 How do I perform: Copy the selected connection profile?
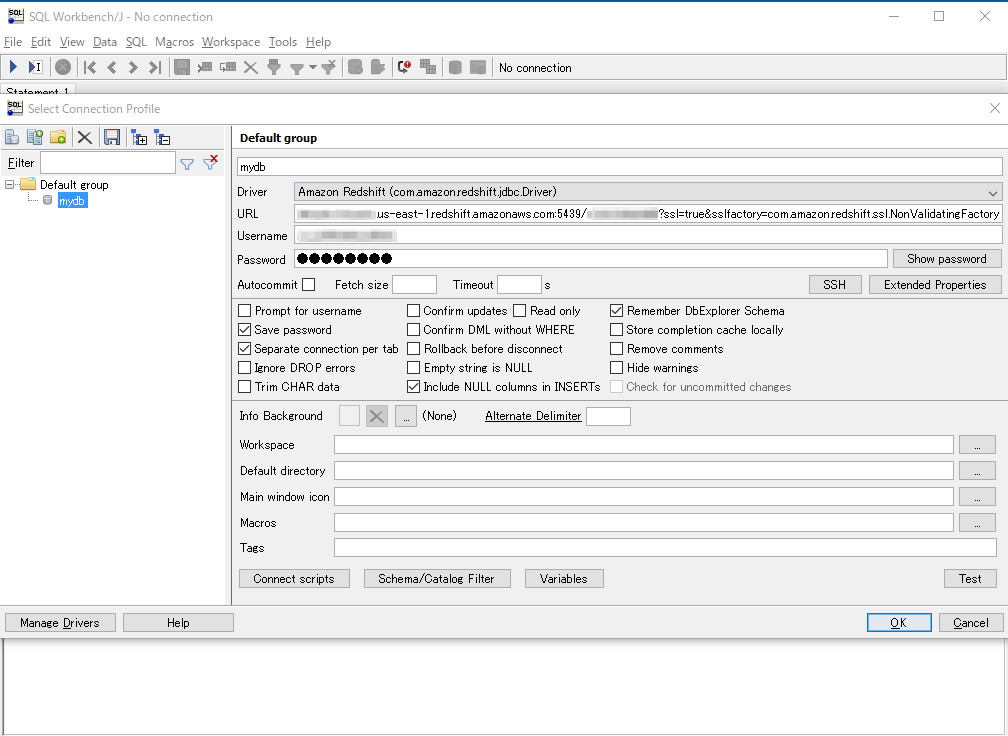click(33, 137)
